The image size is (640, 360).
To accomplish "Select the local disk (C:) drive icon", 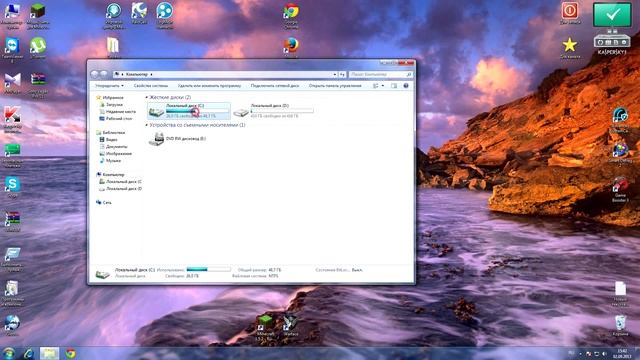I will (156, 111).
